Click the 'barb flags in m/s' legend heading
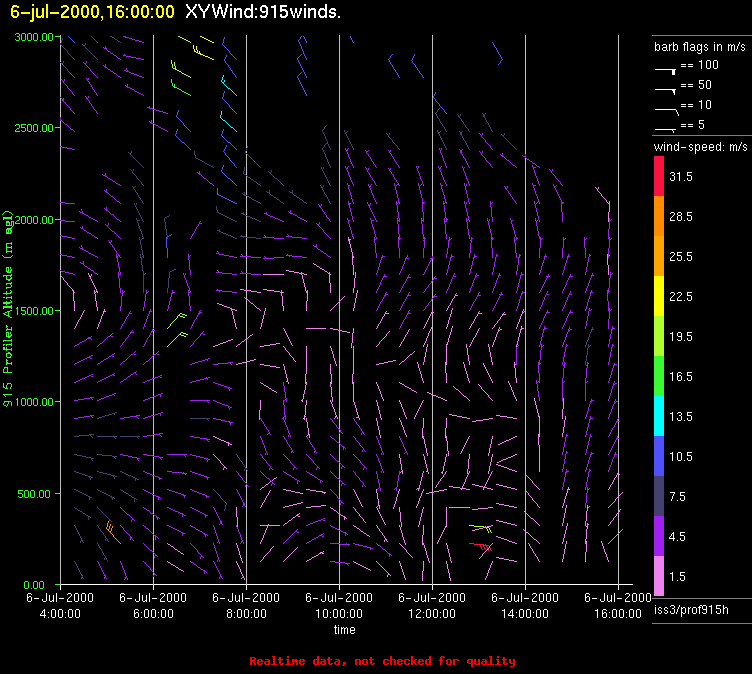752x674 pixels. [700, 47]
